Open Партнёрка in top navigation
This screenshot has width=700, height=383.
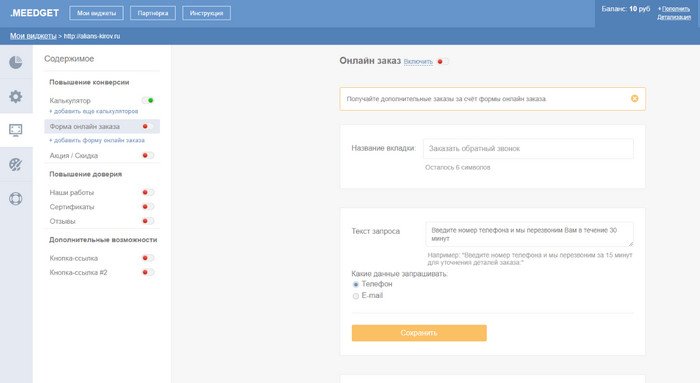[x=153, y=13]
